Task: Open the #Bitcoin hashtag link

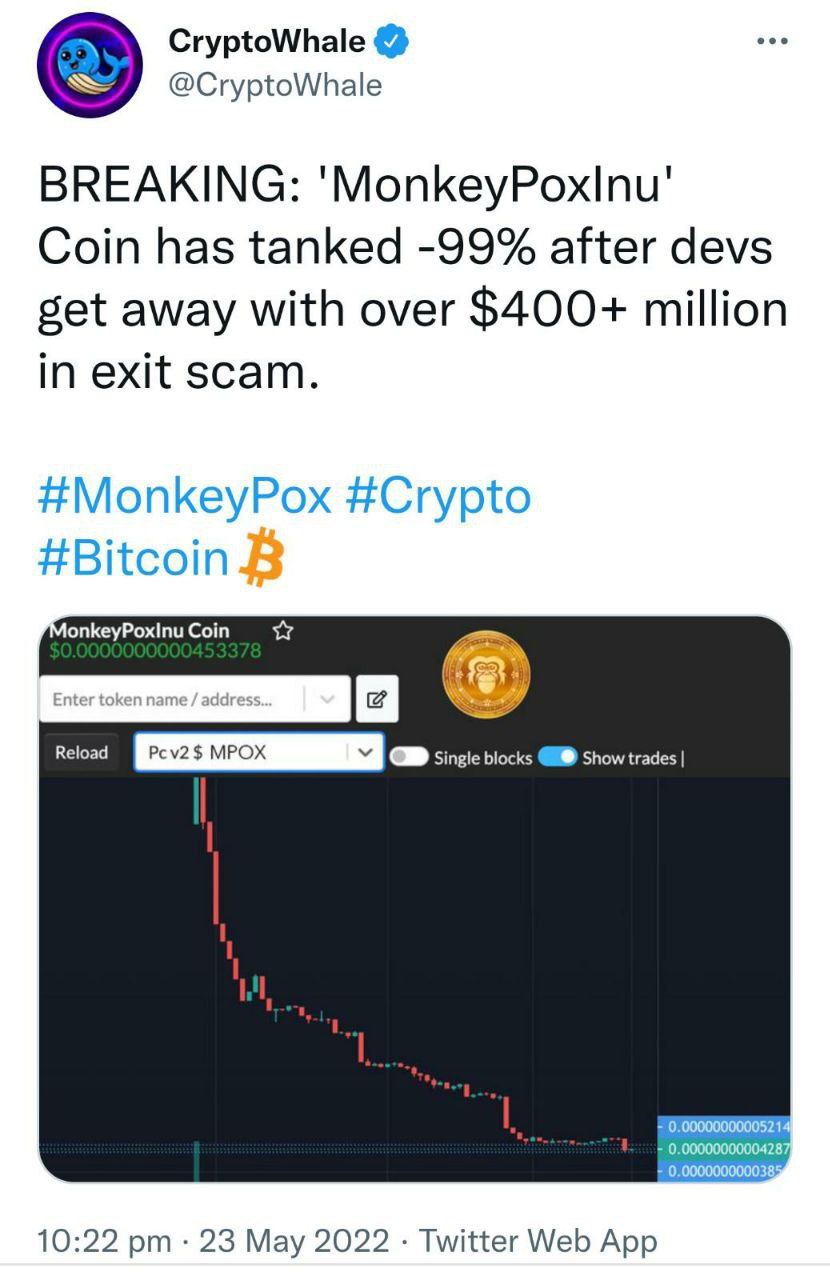Action: (x=133, y=557)
